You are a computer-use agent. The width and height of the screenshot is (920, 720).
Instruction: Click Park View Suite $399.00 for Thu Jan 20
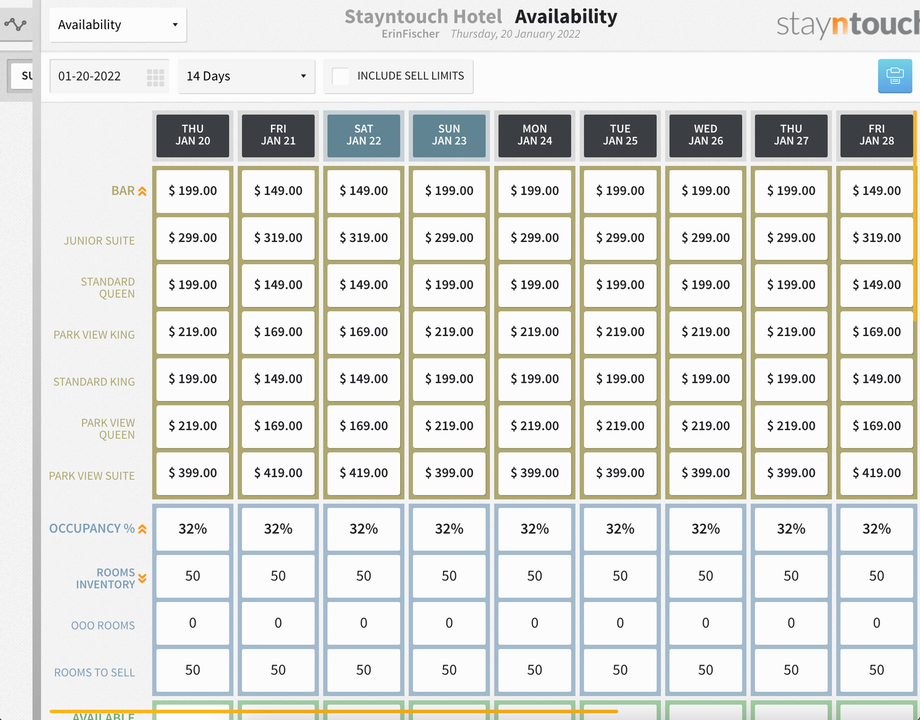pos(192,472)
